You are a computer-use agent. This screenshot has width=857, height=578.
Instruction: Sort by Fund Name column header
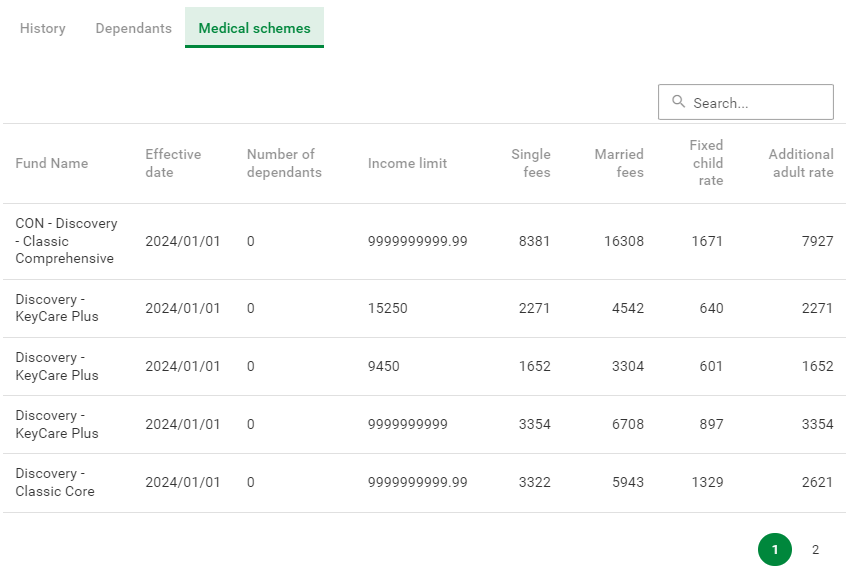(52, 163)
